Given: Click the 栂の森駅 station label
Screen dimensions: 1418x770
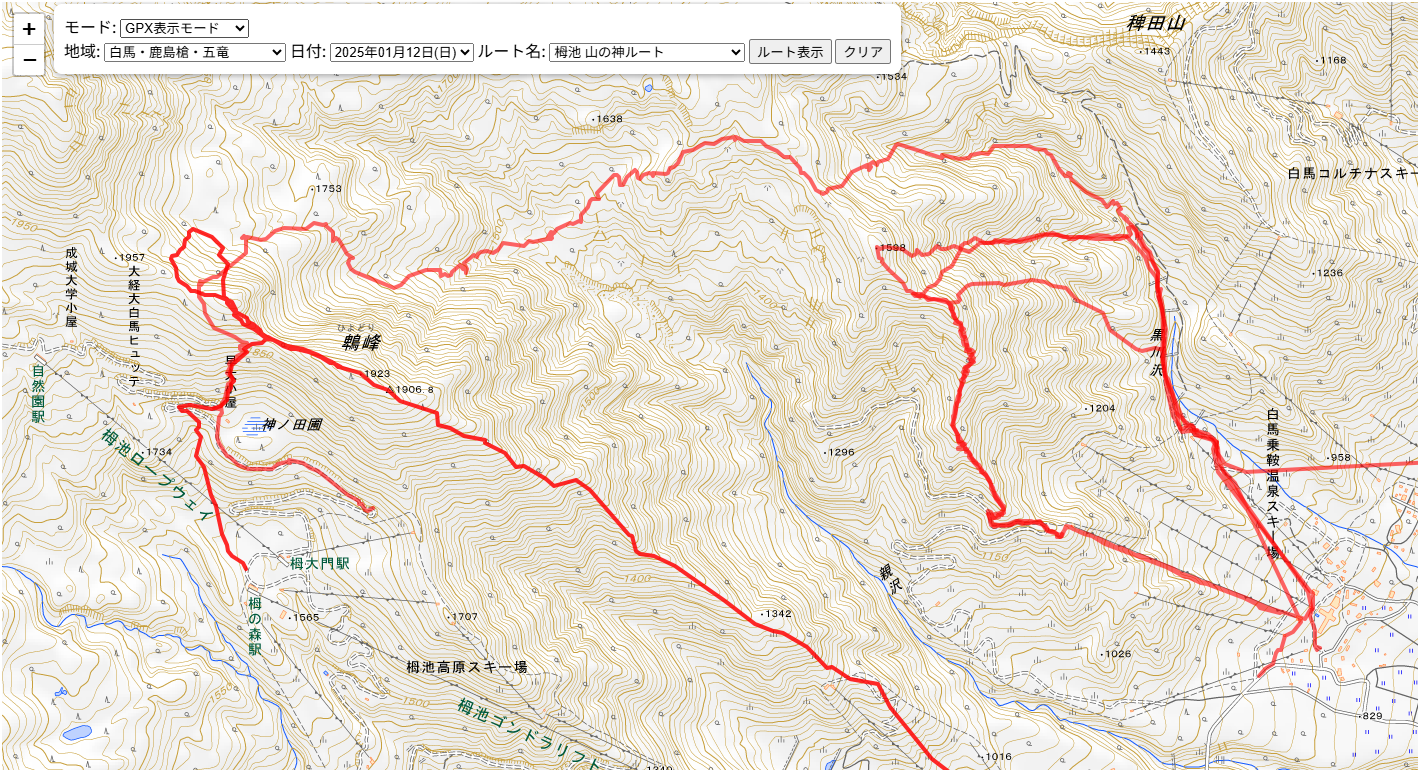Looking at the screenshot, I should pos(255,625).
